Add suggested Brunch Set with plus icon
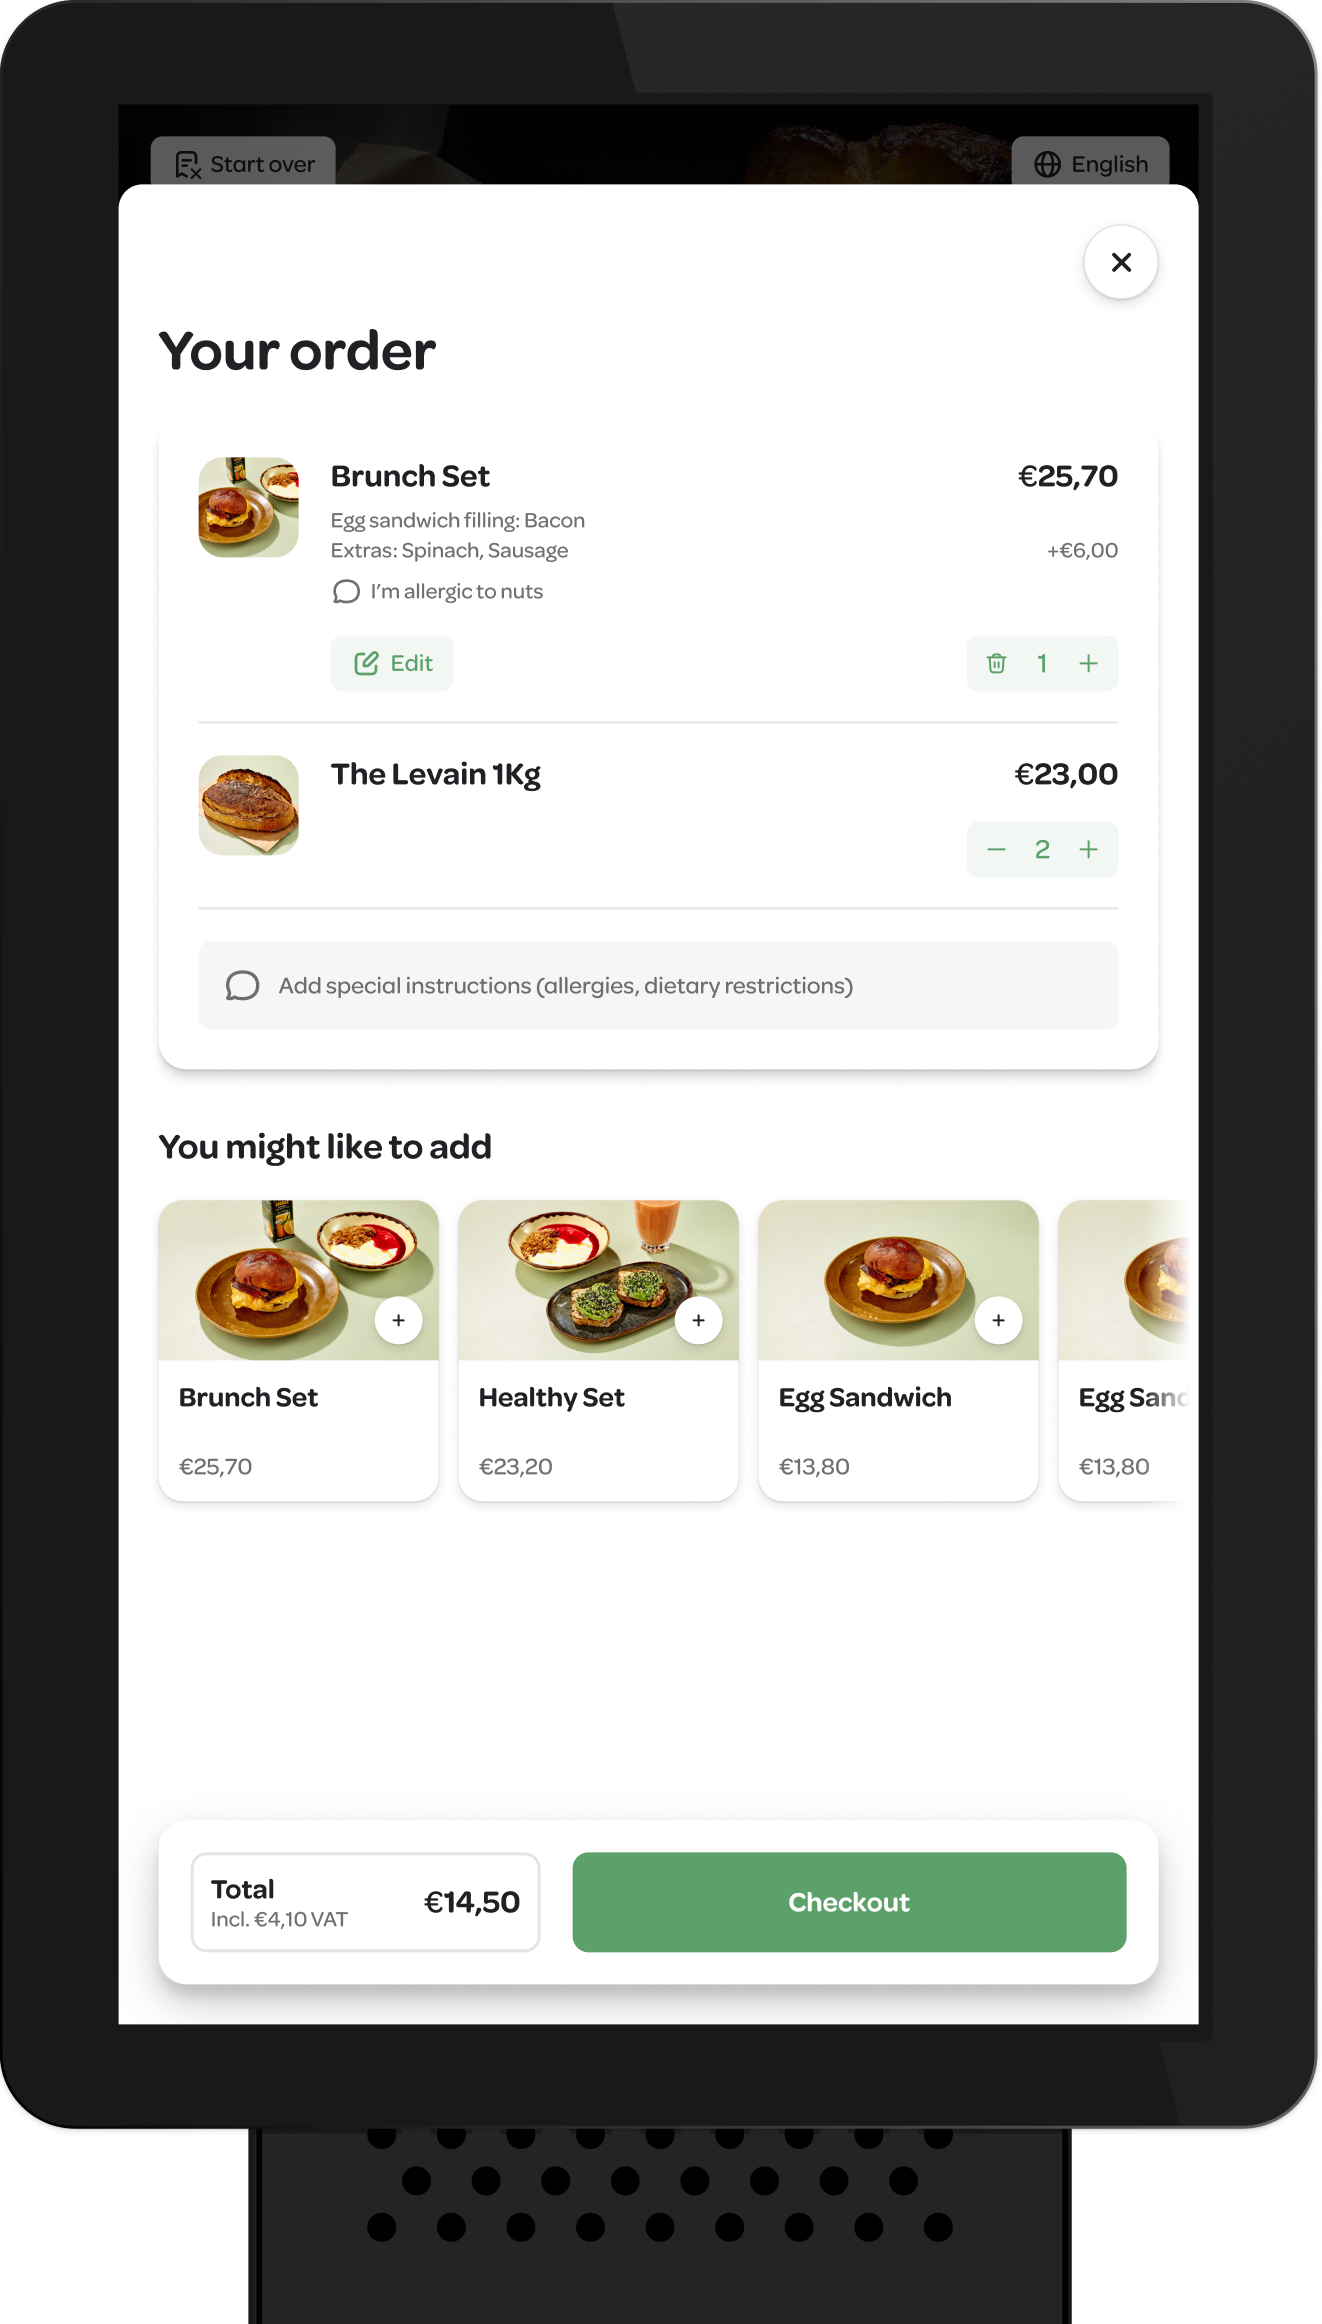The height and width of the screenshot is (2324, 1322). (x=398, y=1320)
